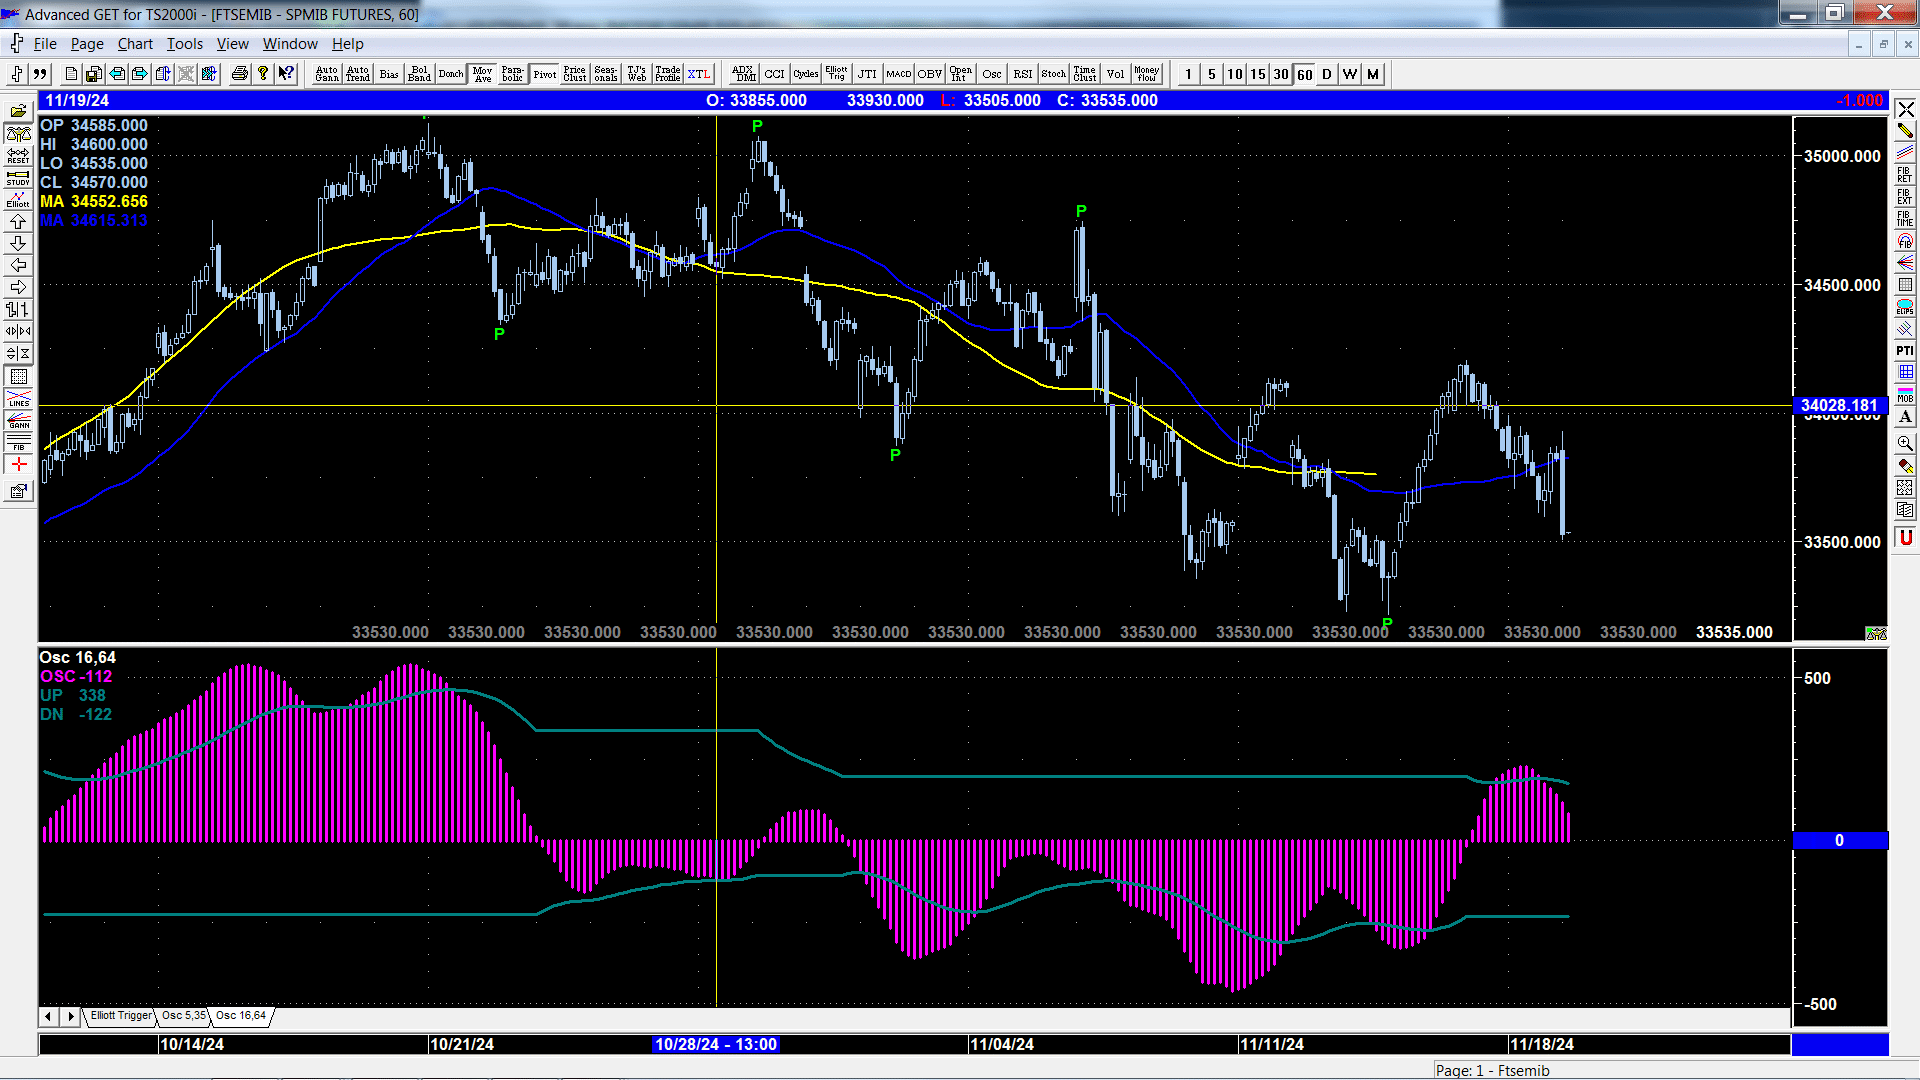Enable the Bol Band study
The height and width of the screenshot is (1080, 1920).
click(x=420, y=74)
